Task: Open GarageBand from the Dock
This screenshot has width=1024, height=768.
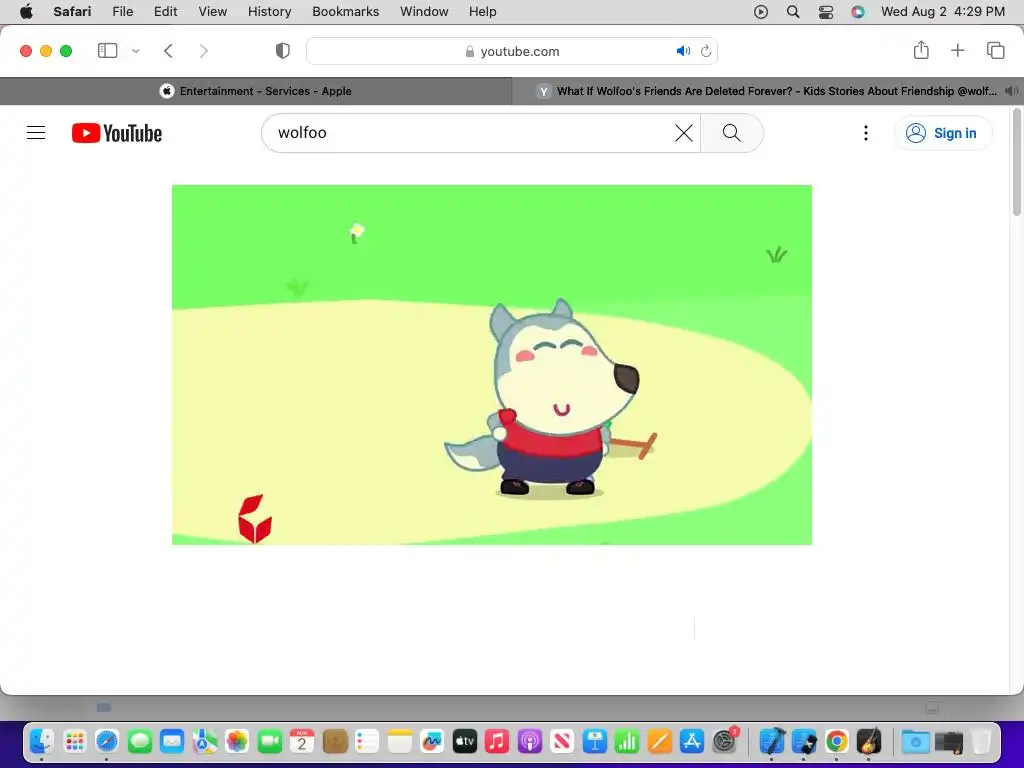Action: [x=869, y=742]
